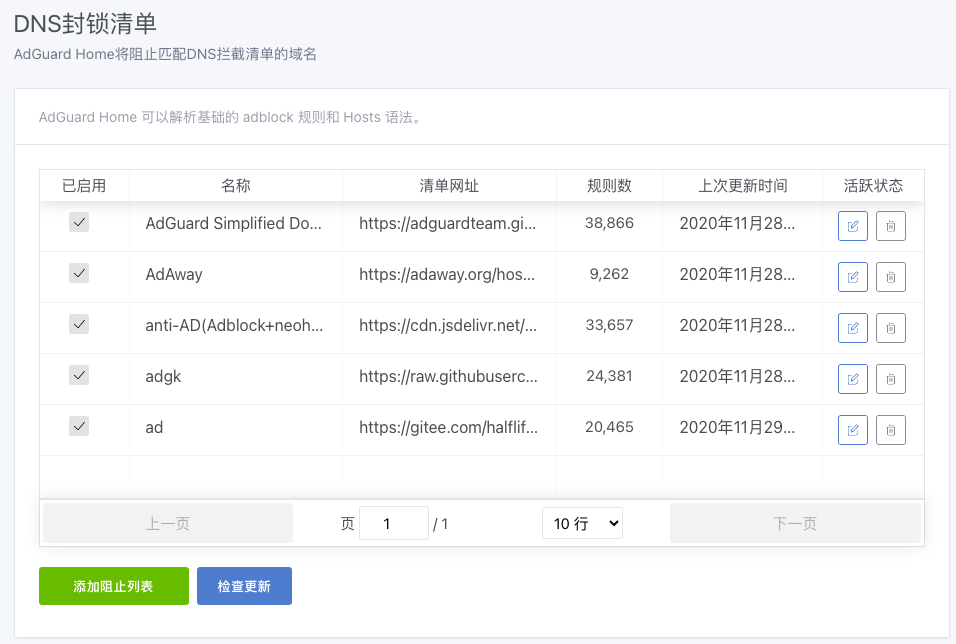Sort by the 规则数 column header
956x644 pixels.
click(x=609, y=185)
